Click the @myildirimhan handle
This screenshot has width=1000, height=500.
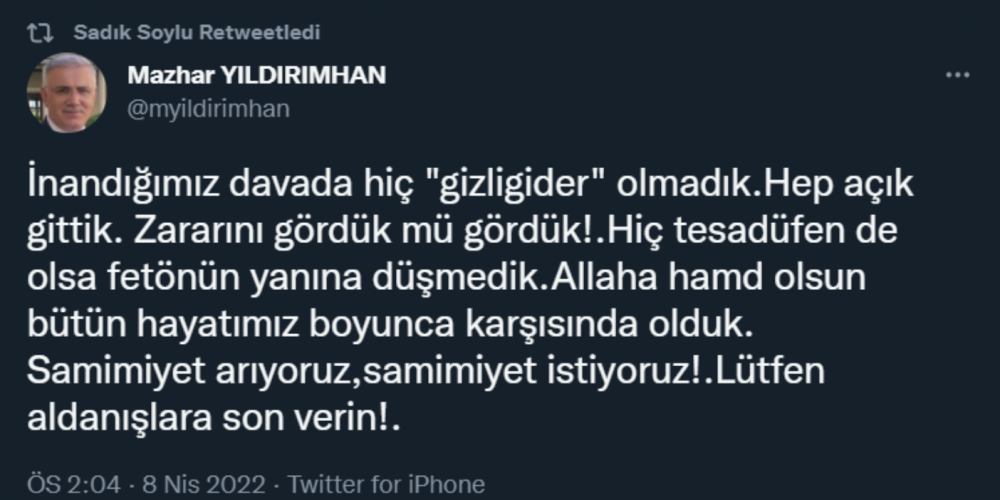(208, 109)
